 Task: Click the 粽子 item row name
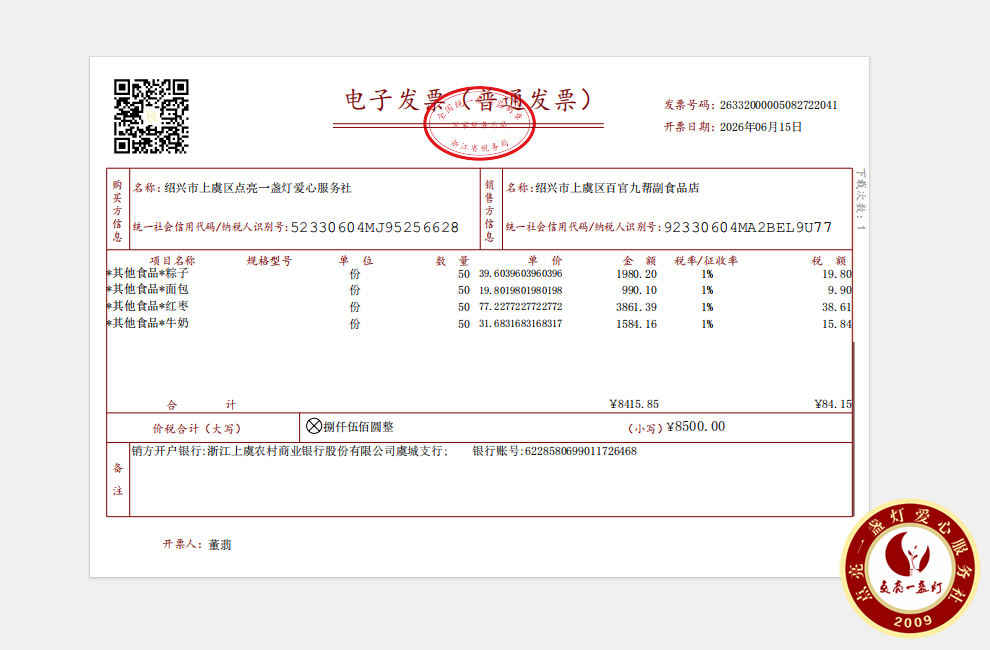pyautogui.click(x=148, y=273)
